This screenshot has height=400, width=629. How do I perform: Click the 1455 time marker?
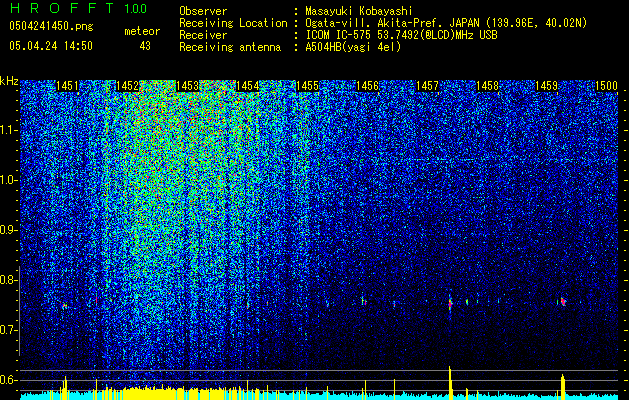coord(307,86)
